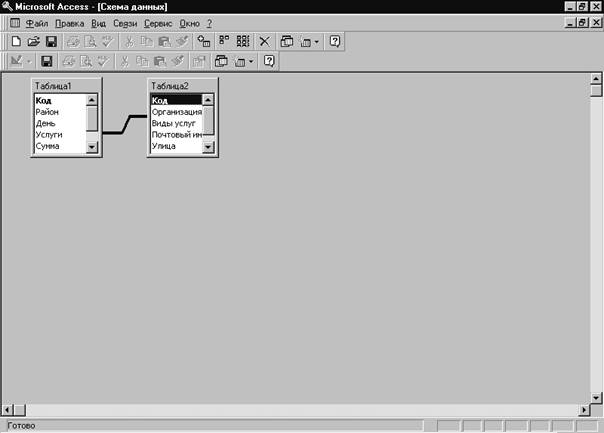Expand New Object dropdown arrow, upper toolbar
This screenshot has width=604, height=433.
(x=317, y=42)
